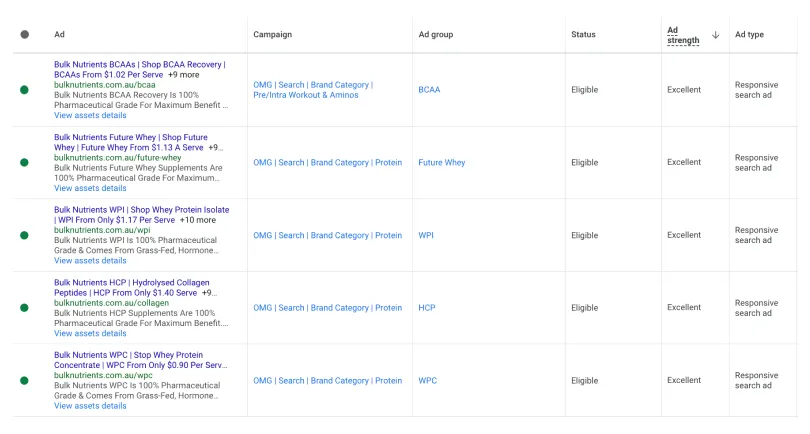View assets details for Future Whey ad
The height and width of the screenshot is (434, 810).
click(x=90, y=188)
